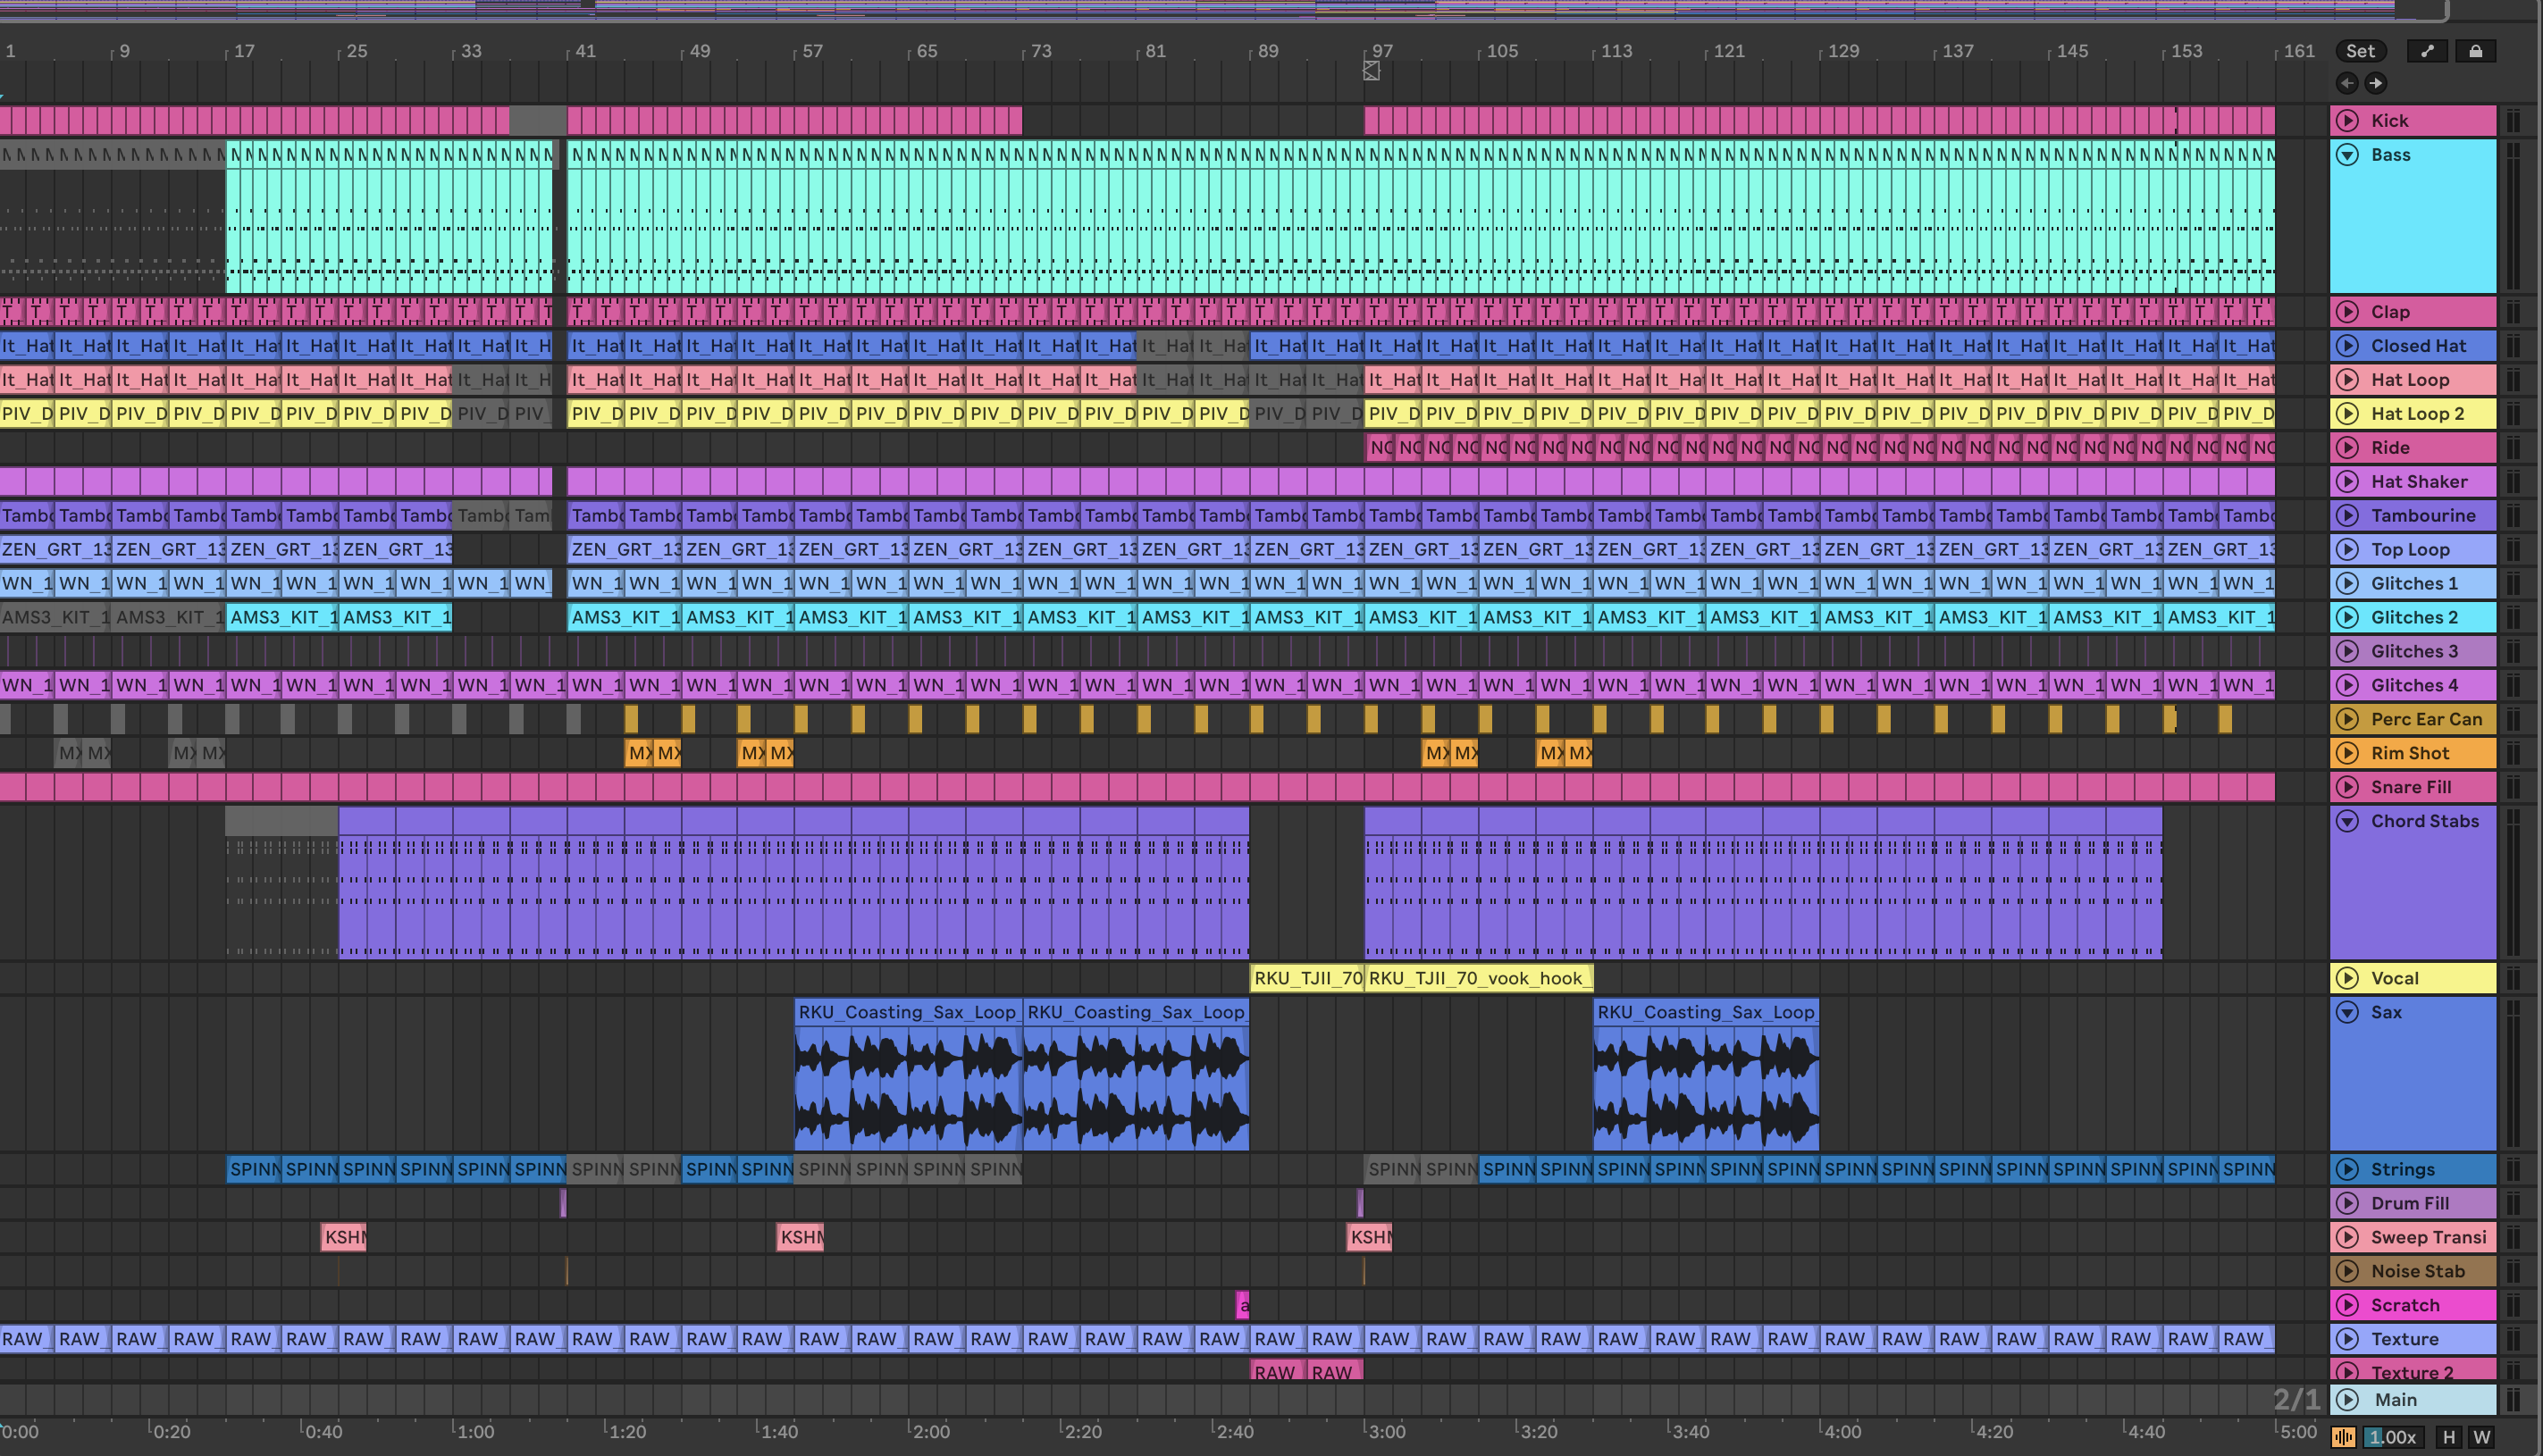Click the Vocal track fold icon

pos(2347,978)
